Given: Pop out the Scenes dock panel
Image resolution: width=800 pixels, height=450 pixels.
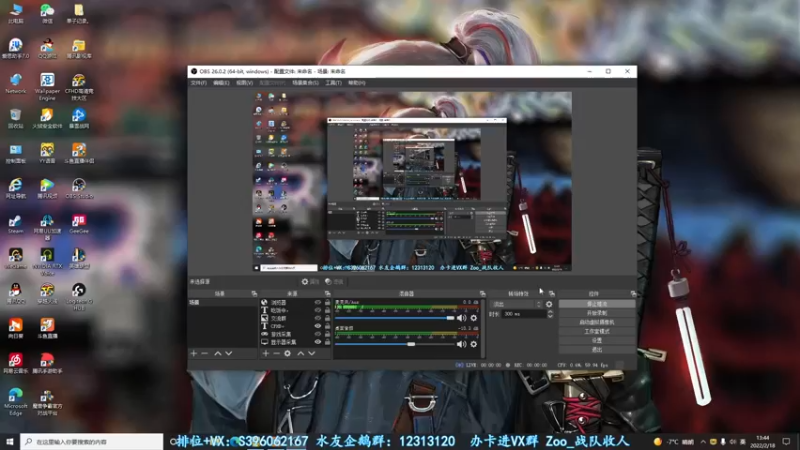Looking at the screenshot, I should [254, 294].
